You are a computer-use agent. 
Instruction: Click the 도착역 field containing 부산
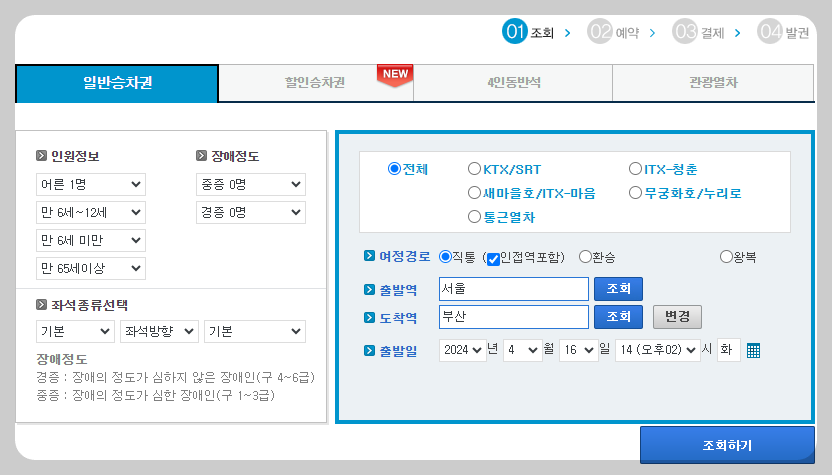[x=514, y=317]
